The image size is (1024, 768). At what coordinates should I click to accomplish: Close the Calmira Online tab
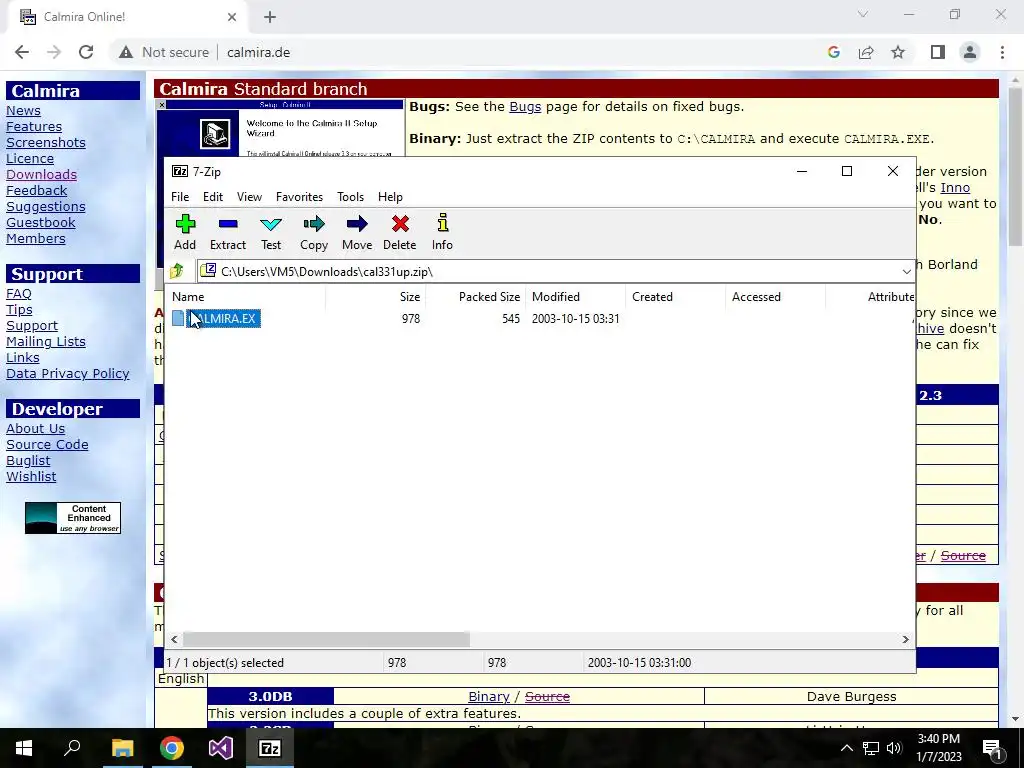pos(232,17)
